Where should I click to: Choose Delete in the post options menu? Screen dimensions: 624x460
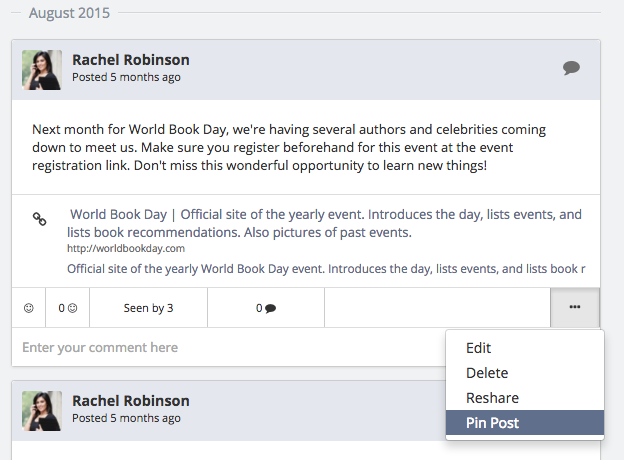[x=487, y=373]
